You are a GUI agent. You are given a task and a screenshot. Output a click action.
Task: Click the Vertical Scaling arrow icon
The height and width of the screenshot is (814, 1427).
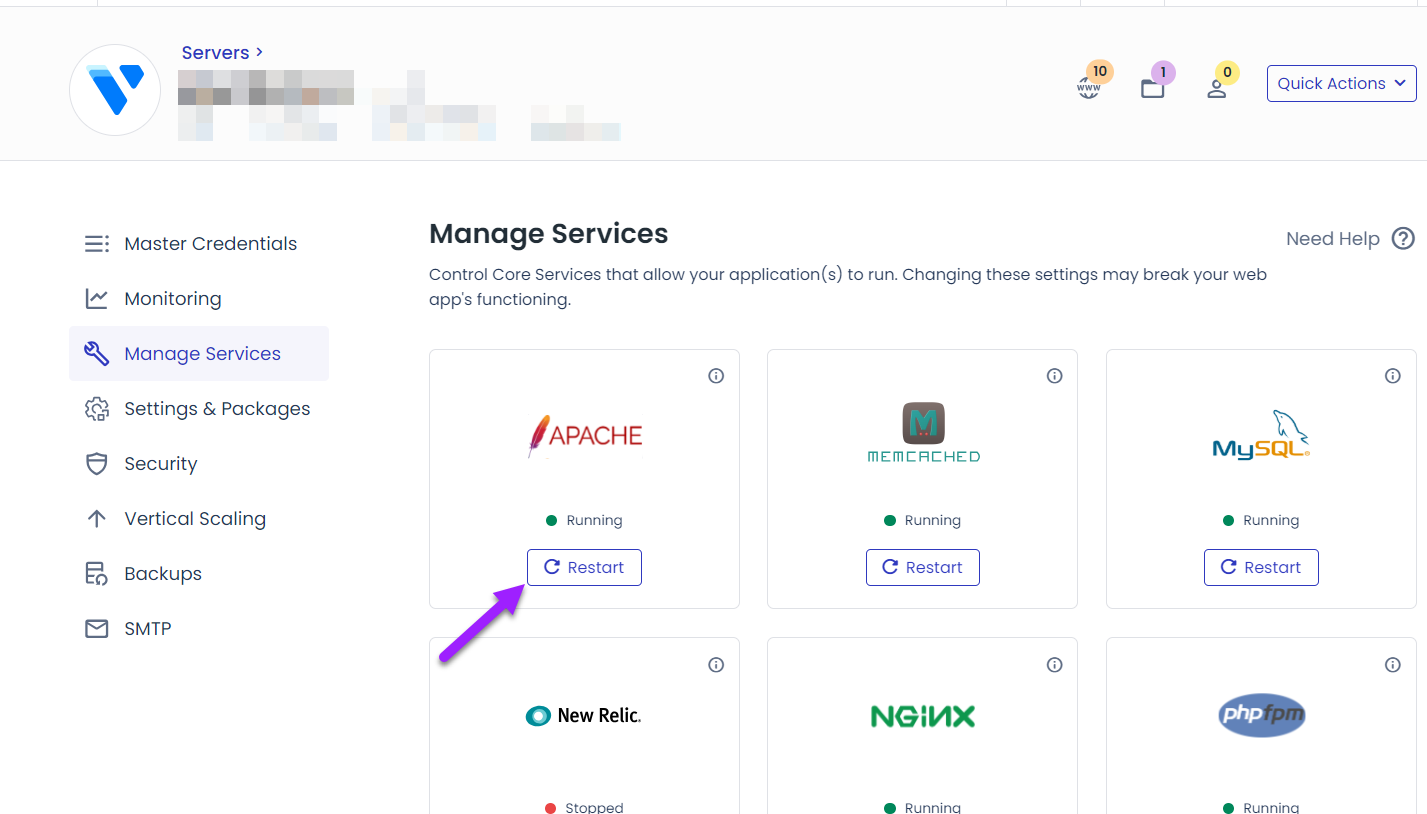tap(97, 519)
